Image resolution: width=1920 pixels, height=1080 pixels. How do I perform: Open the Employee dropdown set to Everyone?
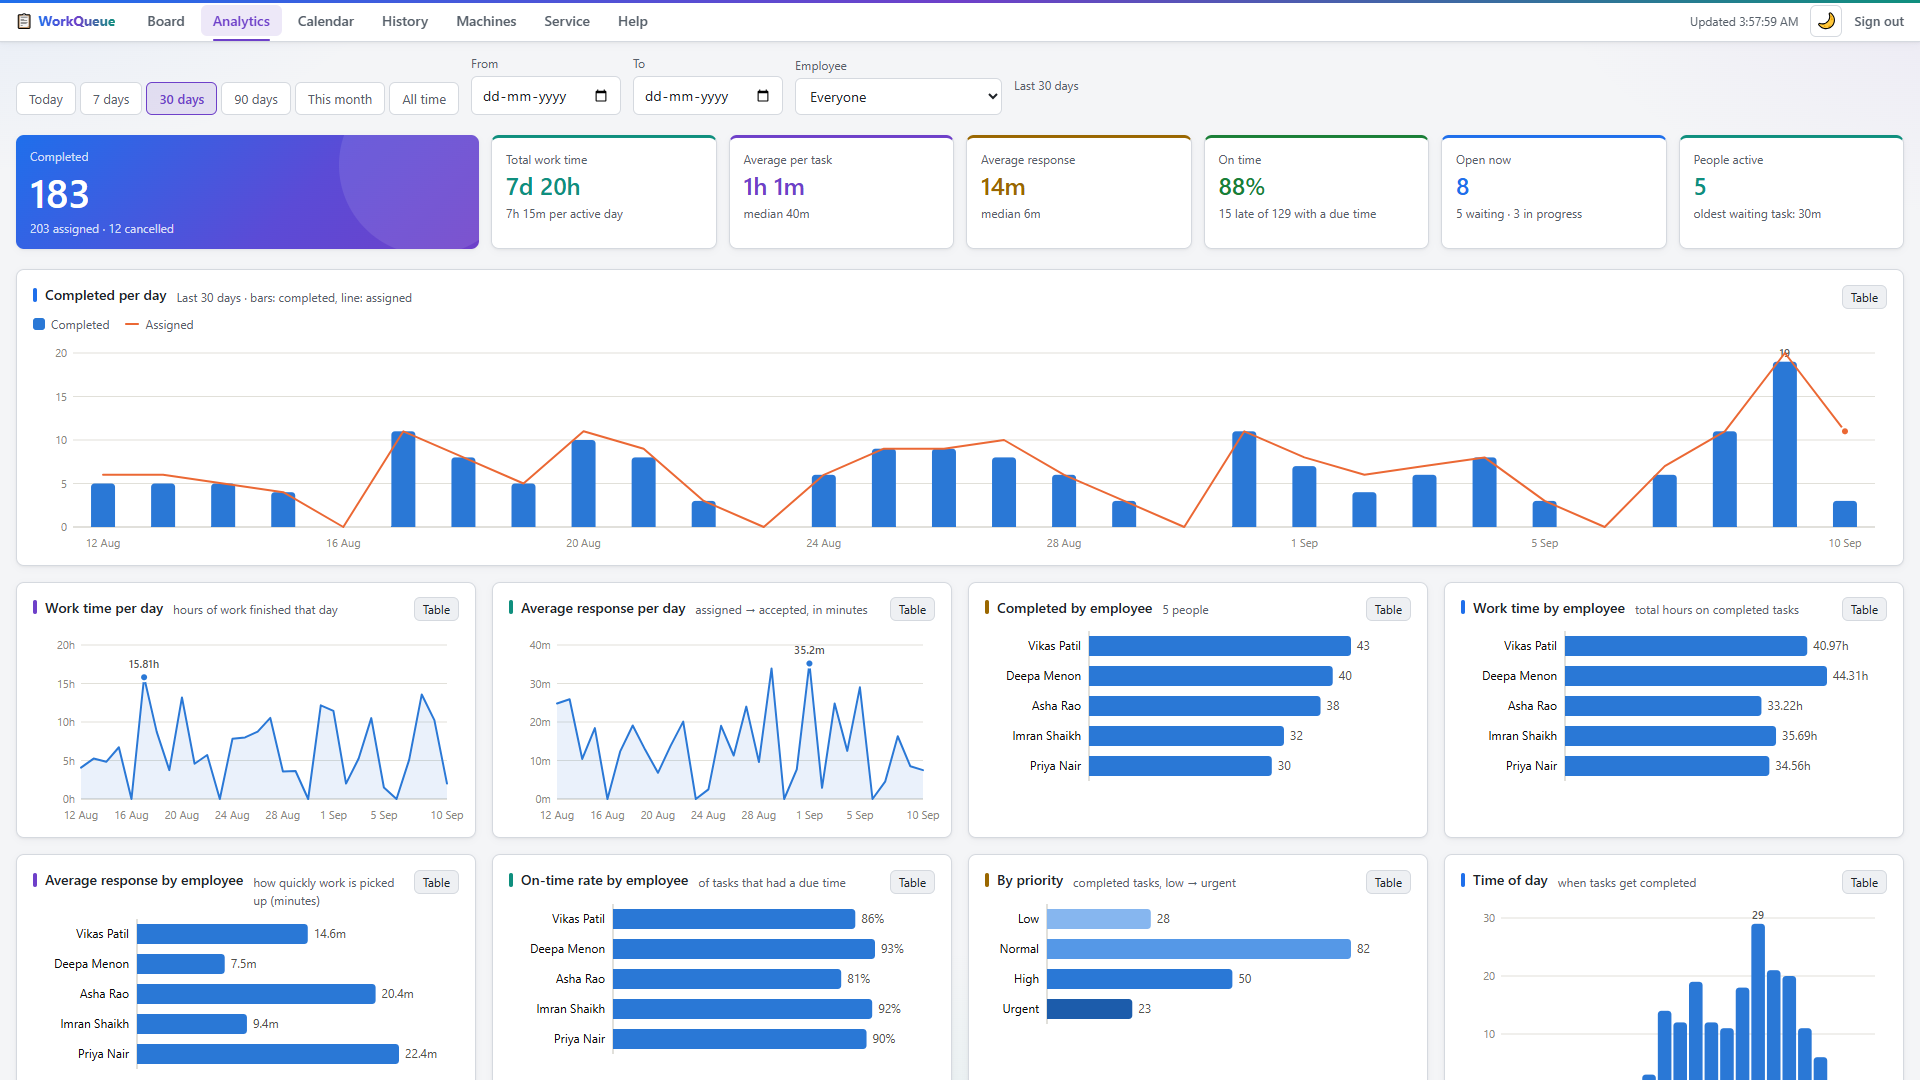(x=898, y=97)
